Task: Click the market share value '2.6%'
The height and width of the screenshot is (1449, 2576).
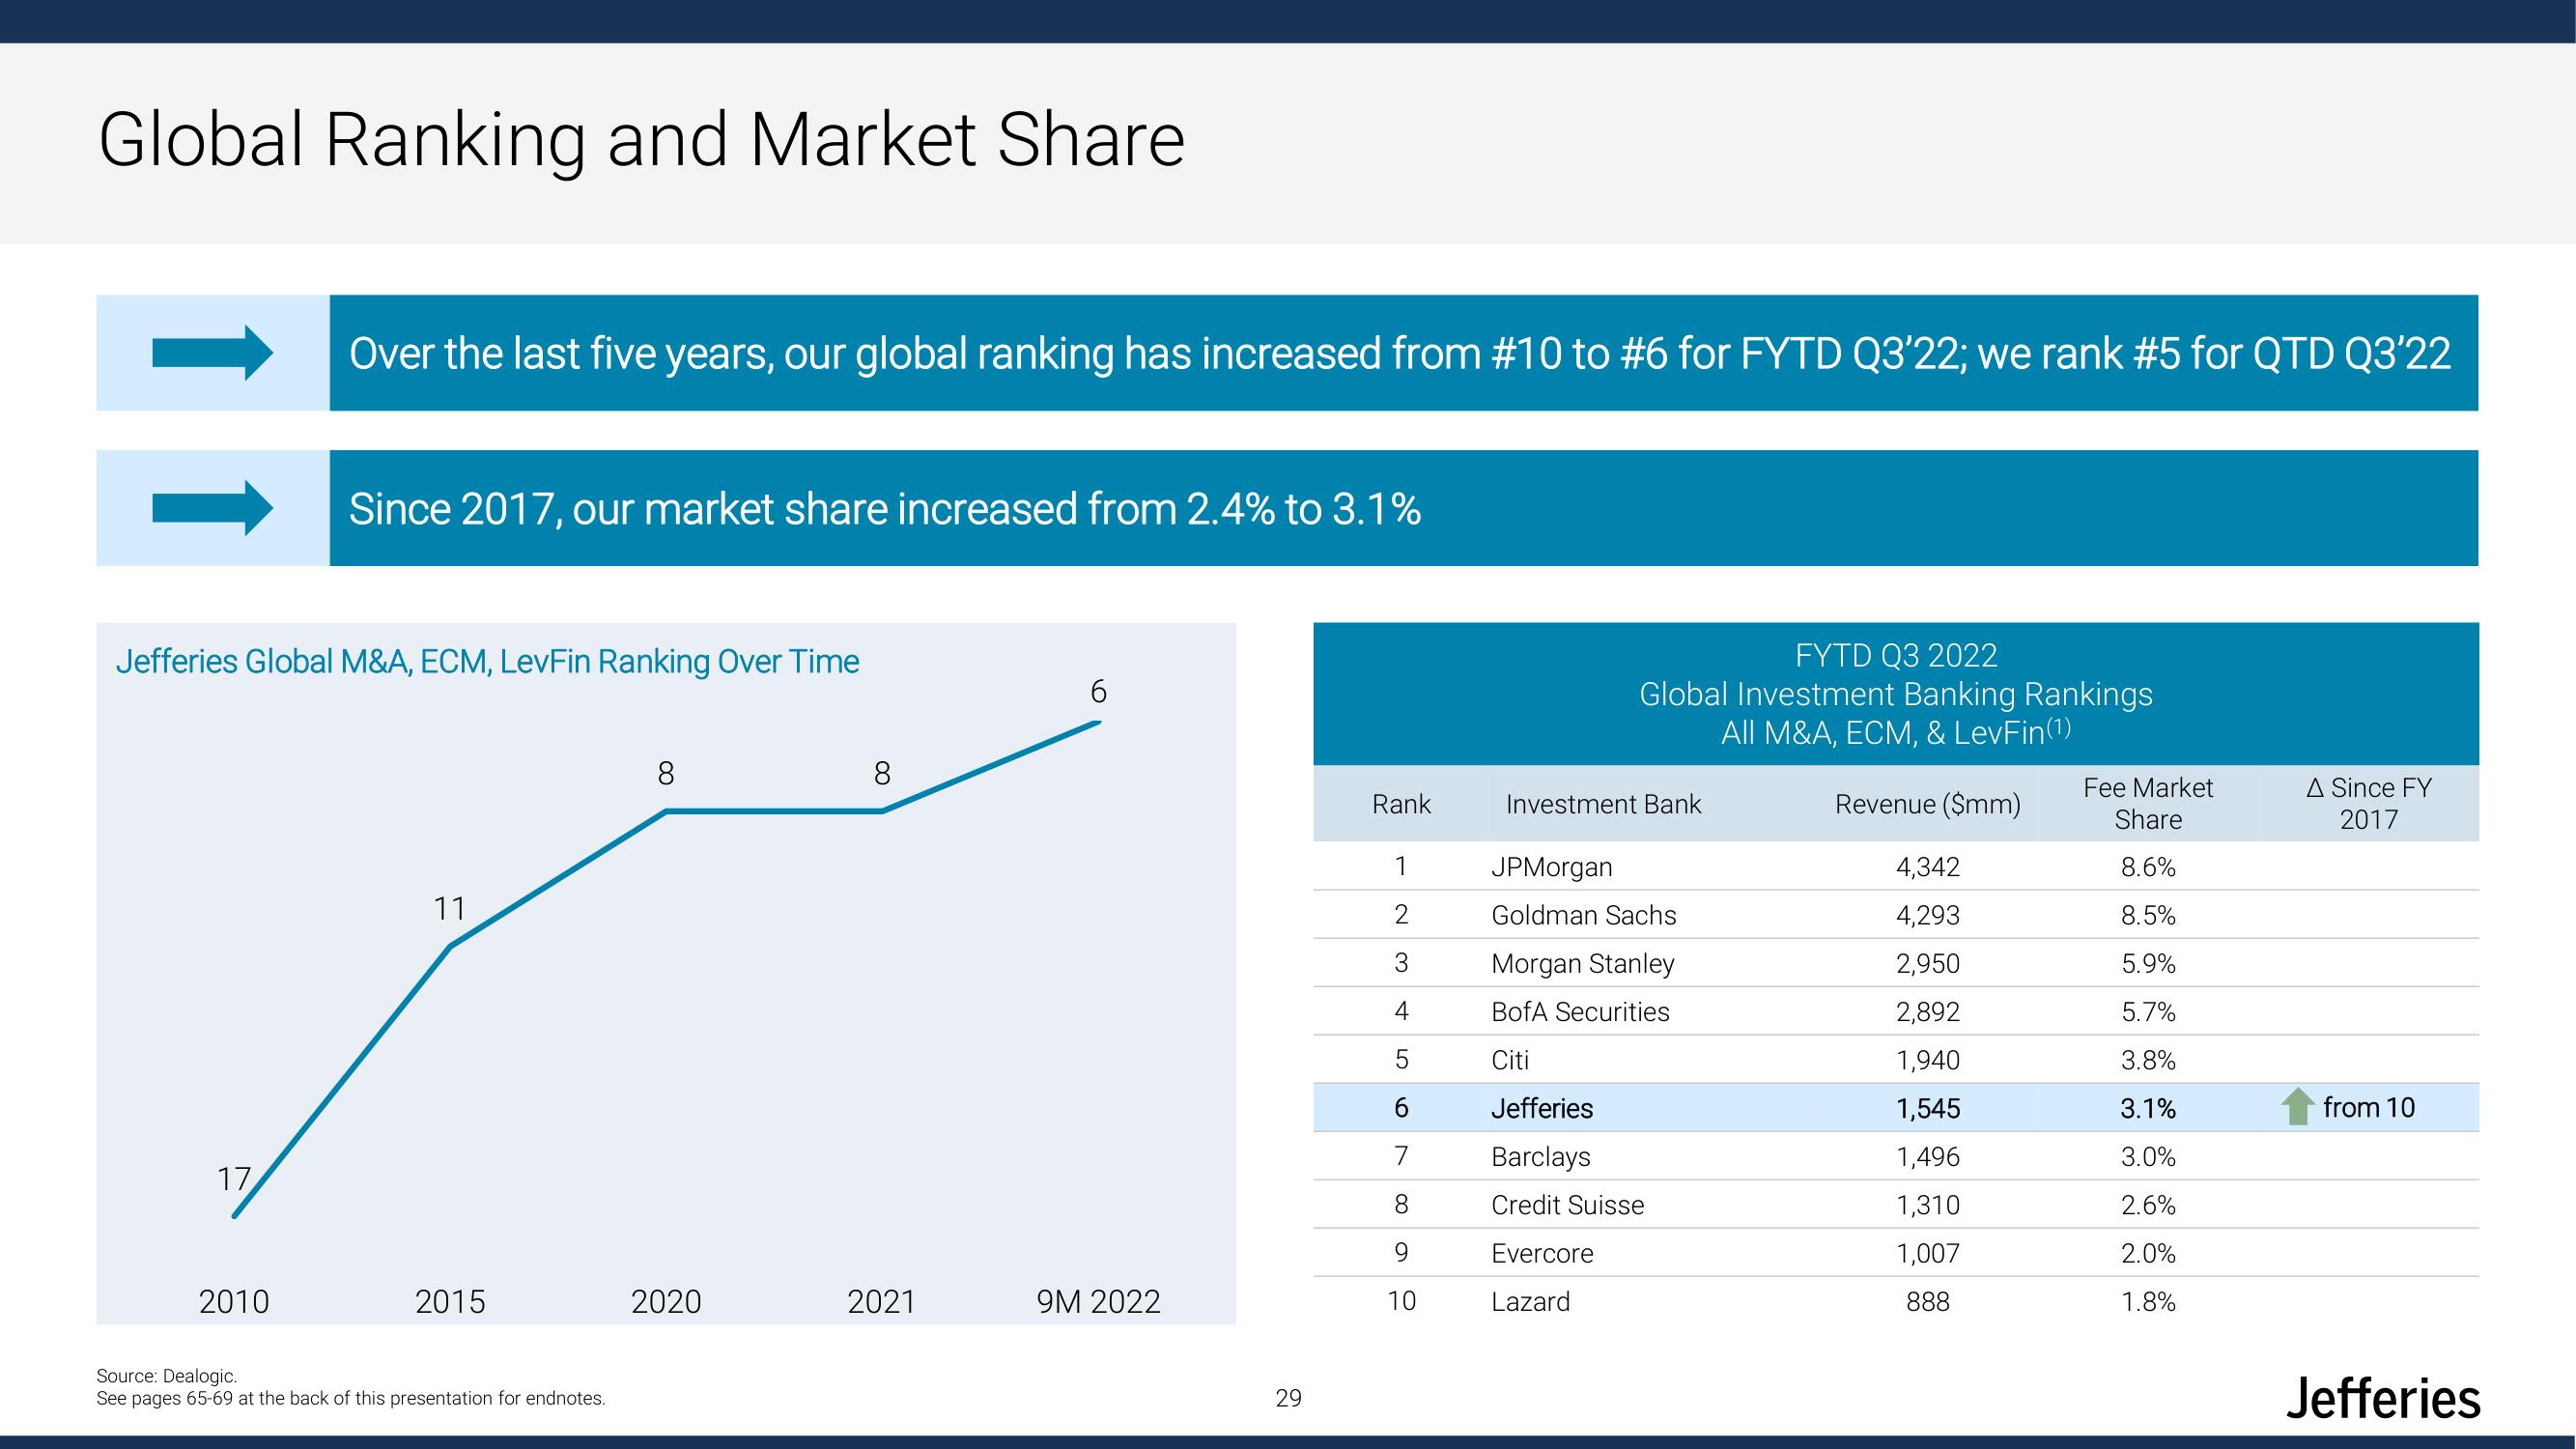Action: tap(2148, 1205)
